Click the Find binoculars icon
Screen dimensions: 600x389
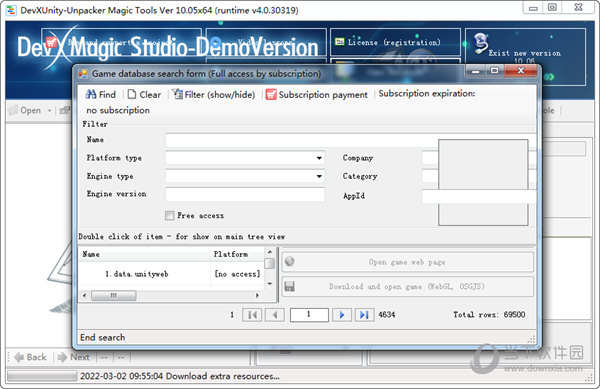(x=91, y=94)
